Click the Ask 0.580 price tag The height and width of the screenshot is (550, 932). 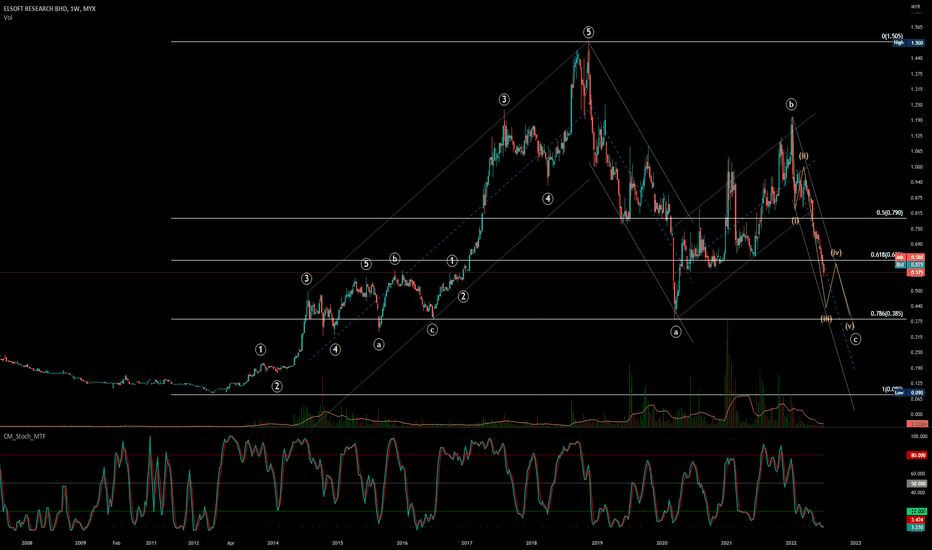pos(909,257)
